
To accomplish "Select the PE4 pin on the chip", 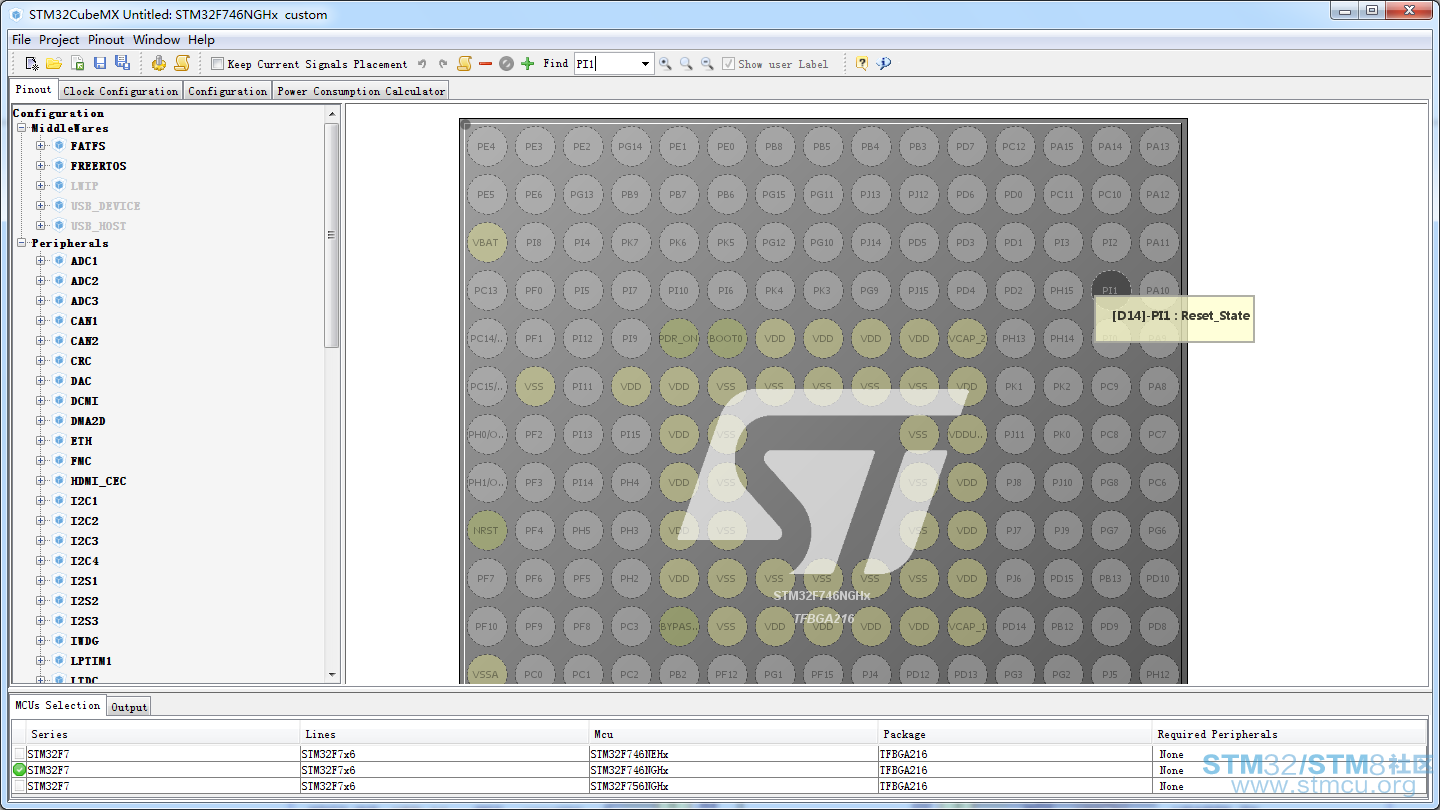I will pos(486,147).
